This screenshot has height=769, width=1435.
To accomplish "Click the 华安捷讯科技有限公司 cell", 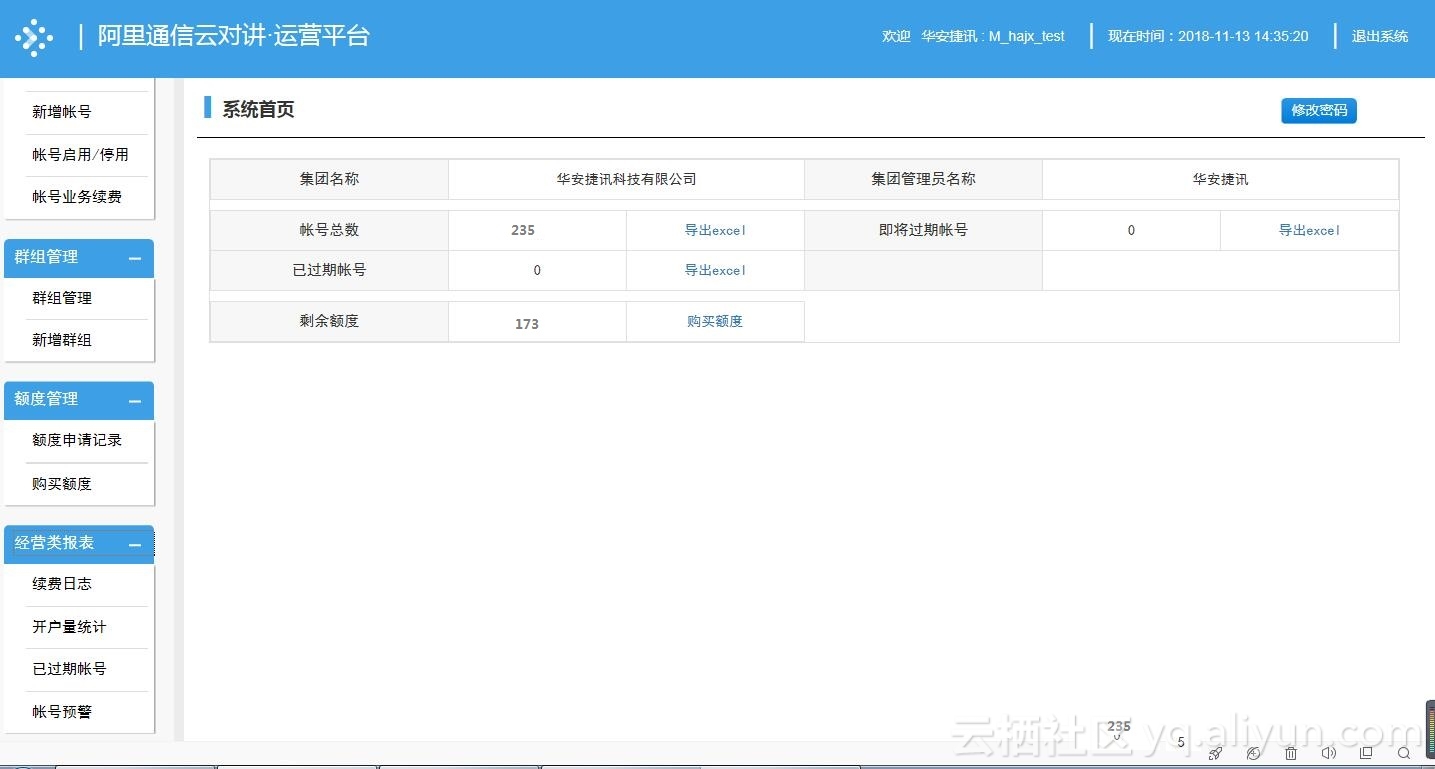I will 626,179.
